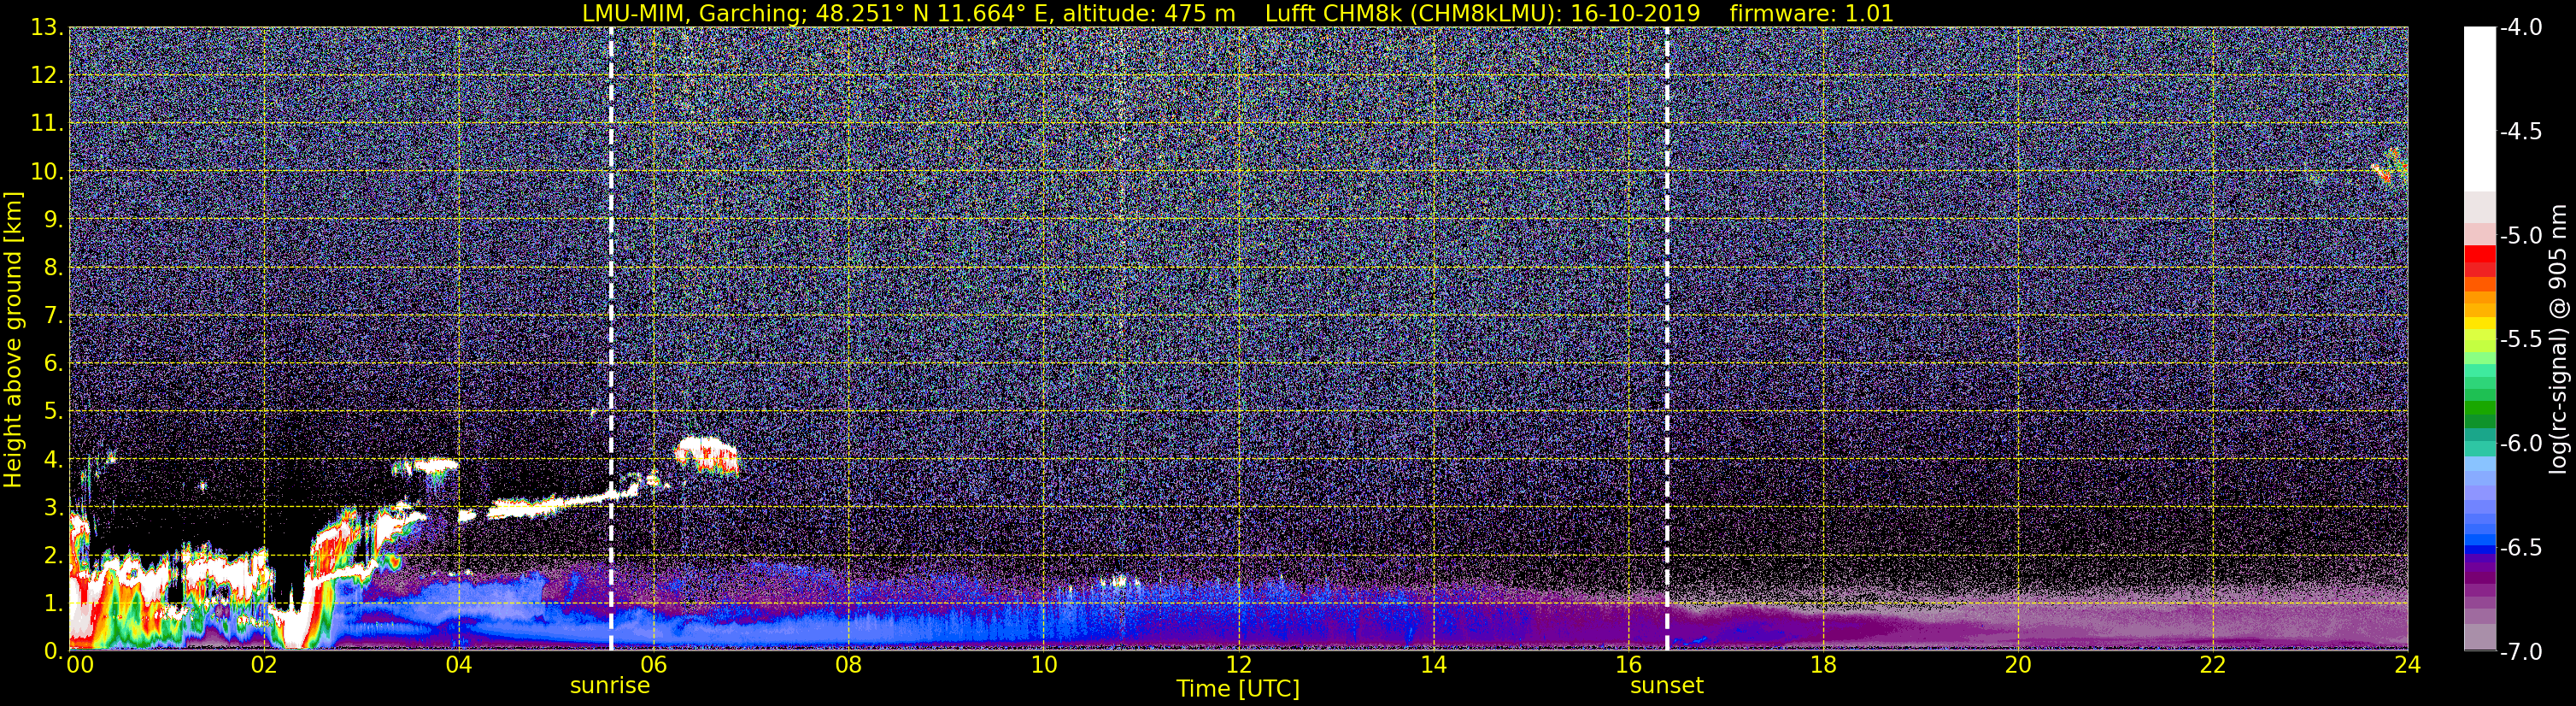Click the time axis tick label '02'
Image resolution: width=2576 pixels, height=706 pixels.
[264, 665]
